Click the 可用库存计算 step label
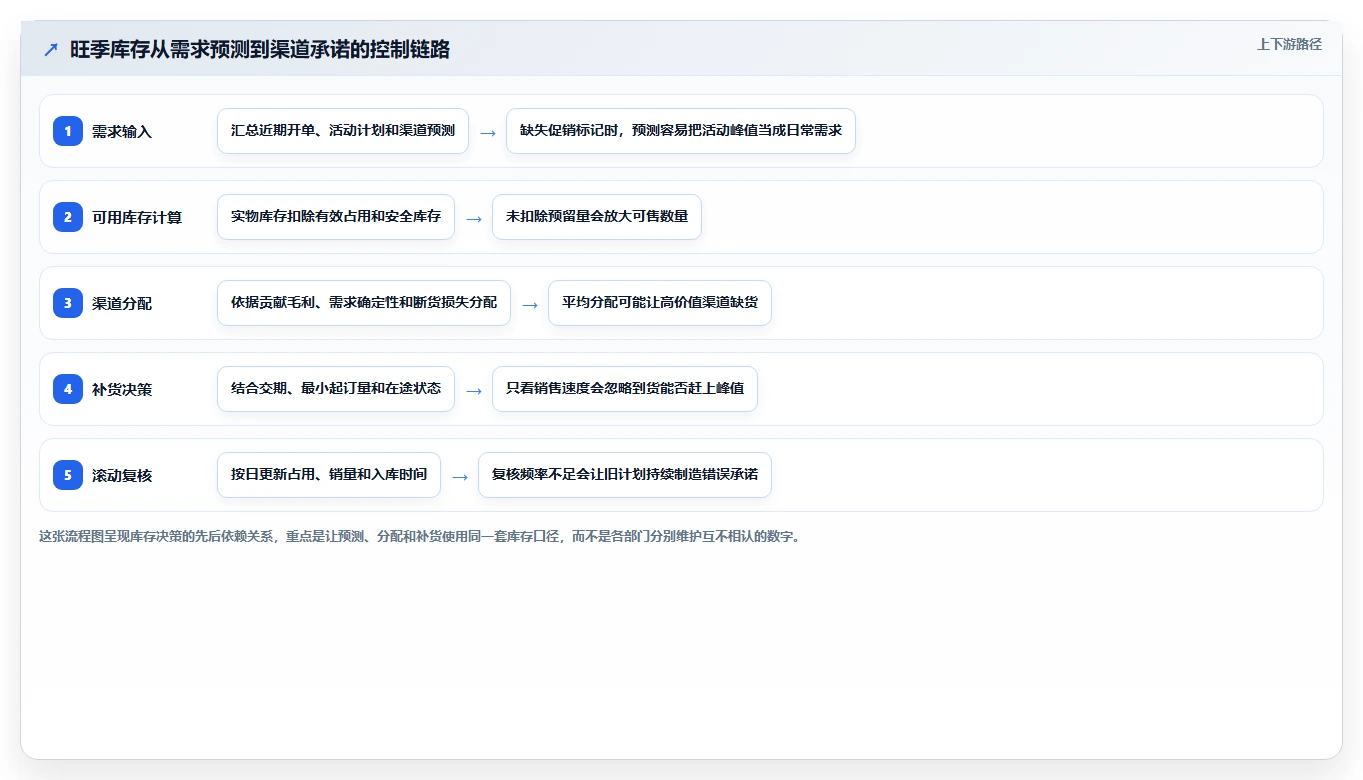1363x780 pixels. (x=137, y=217)
